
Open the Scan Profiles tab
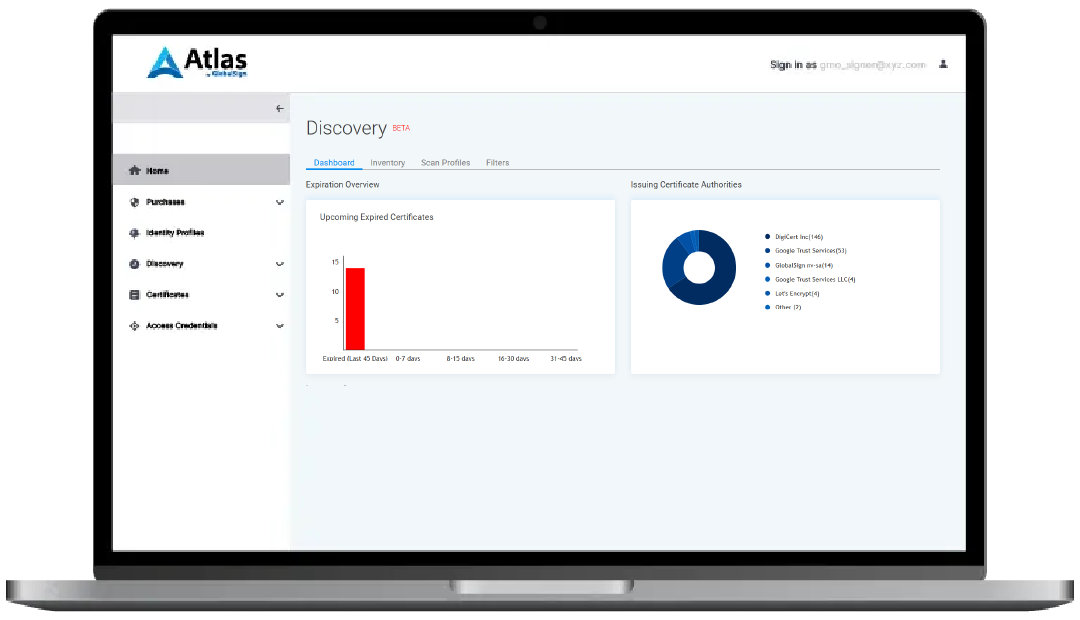point(445,162)
